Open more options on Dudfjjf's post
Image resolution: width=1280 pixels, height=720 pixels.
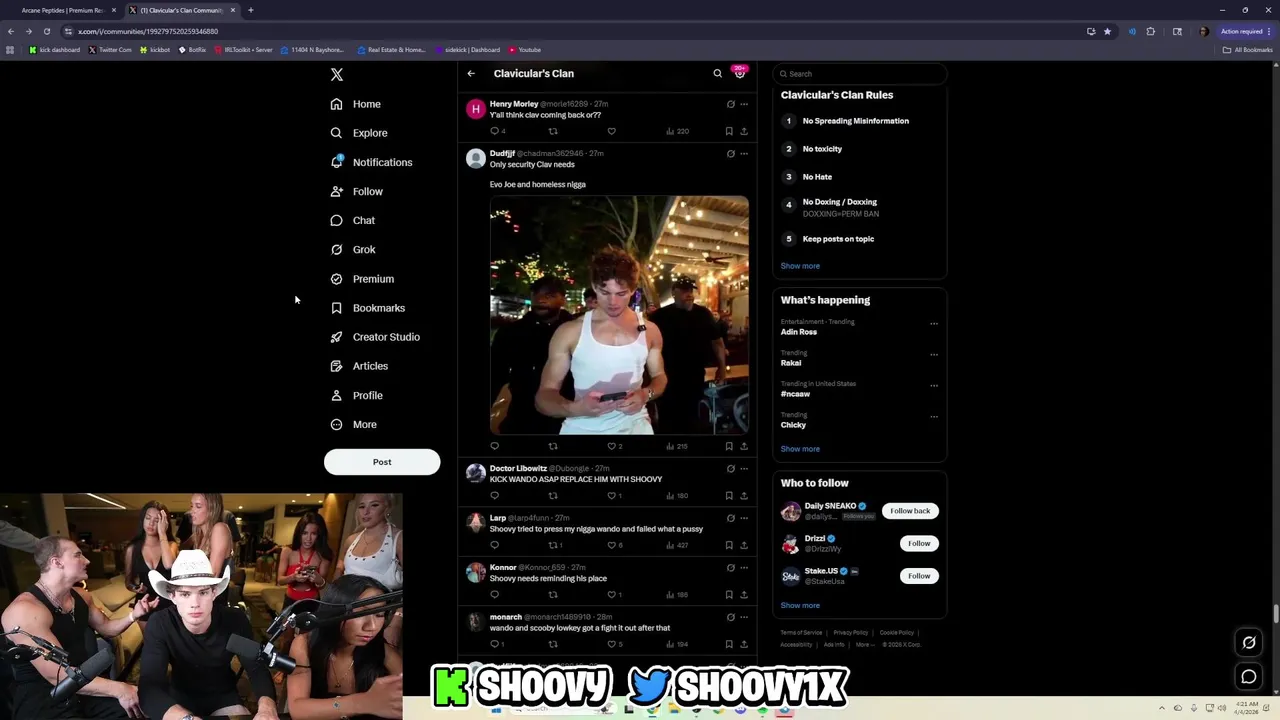click(744, 154)
